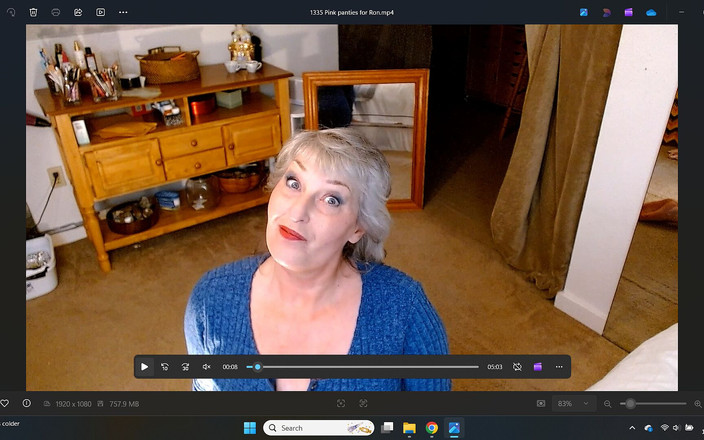
Task: Play the video
Action: [x=144, y=367]
